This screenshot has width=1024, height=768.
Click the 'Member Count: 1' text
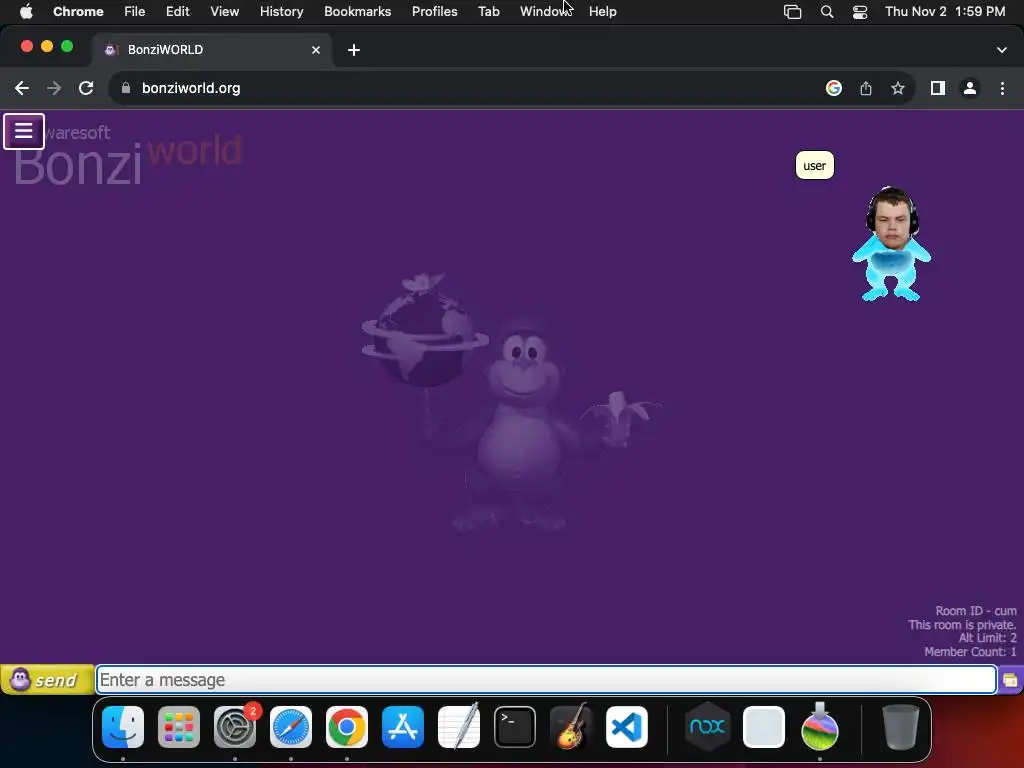(970, 652)
